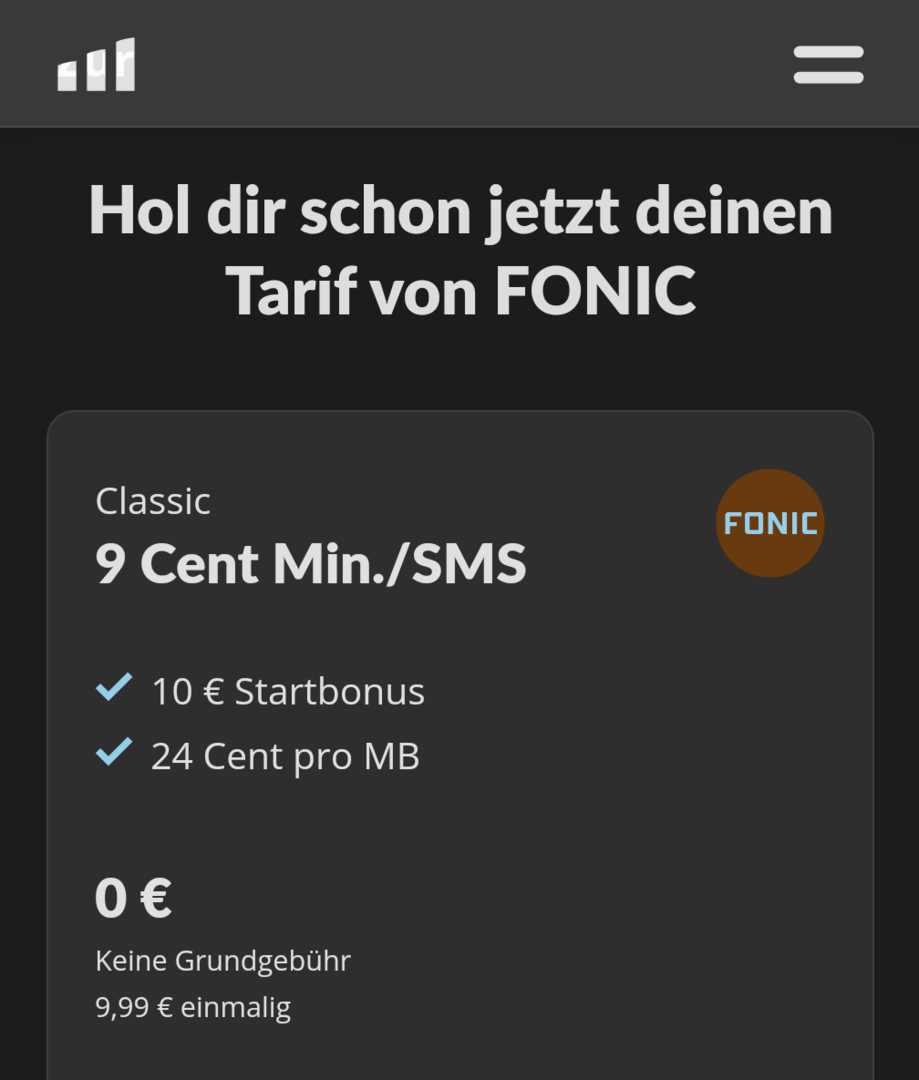This screenshot has height=1080, width=919.
Task: Click the 'Keine Grundgebühr' note
Action: [223, 961]
